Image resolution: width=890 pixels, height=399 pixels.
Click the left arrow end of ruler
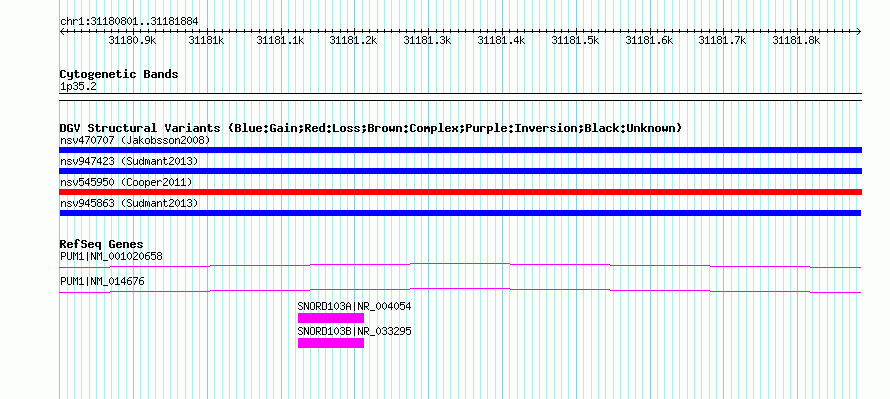point(62,32)
